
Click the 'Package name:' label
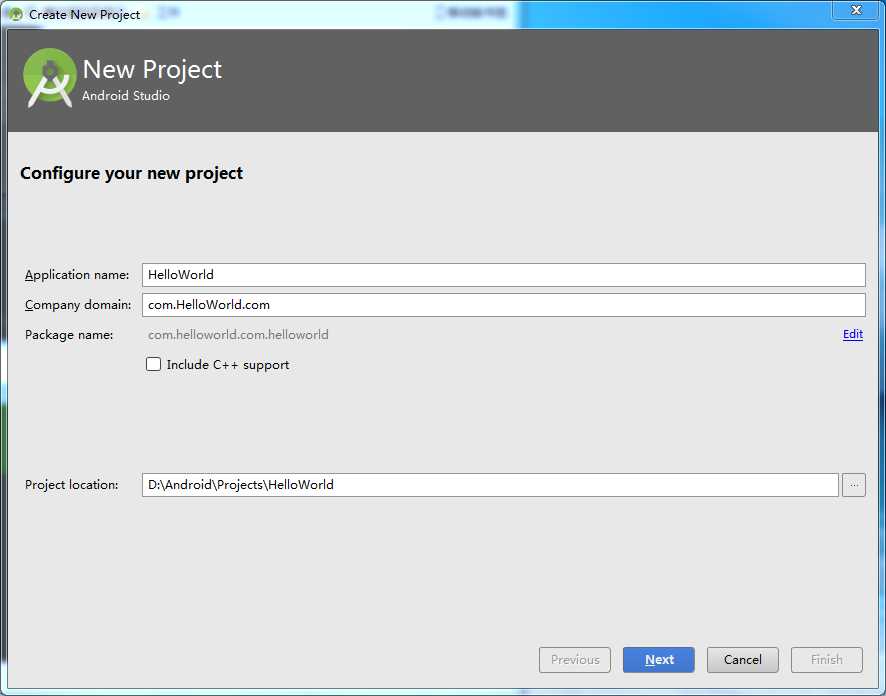coord(69,334)
